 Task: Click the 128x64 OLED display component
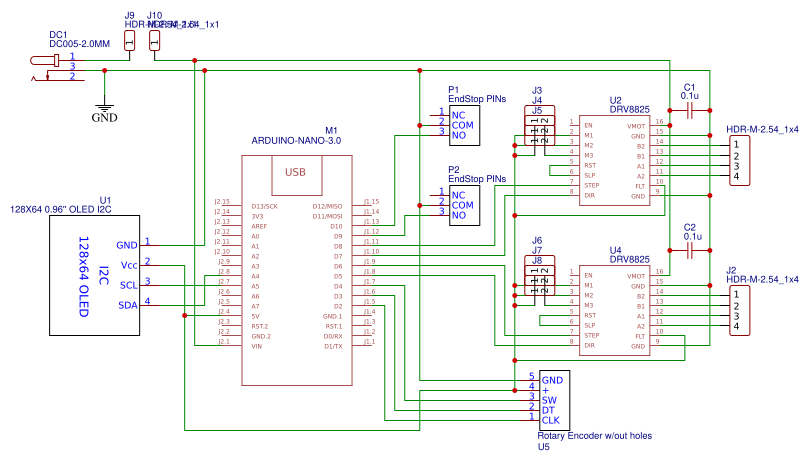[x=94, y=275]
